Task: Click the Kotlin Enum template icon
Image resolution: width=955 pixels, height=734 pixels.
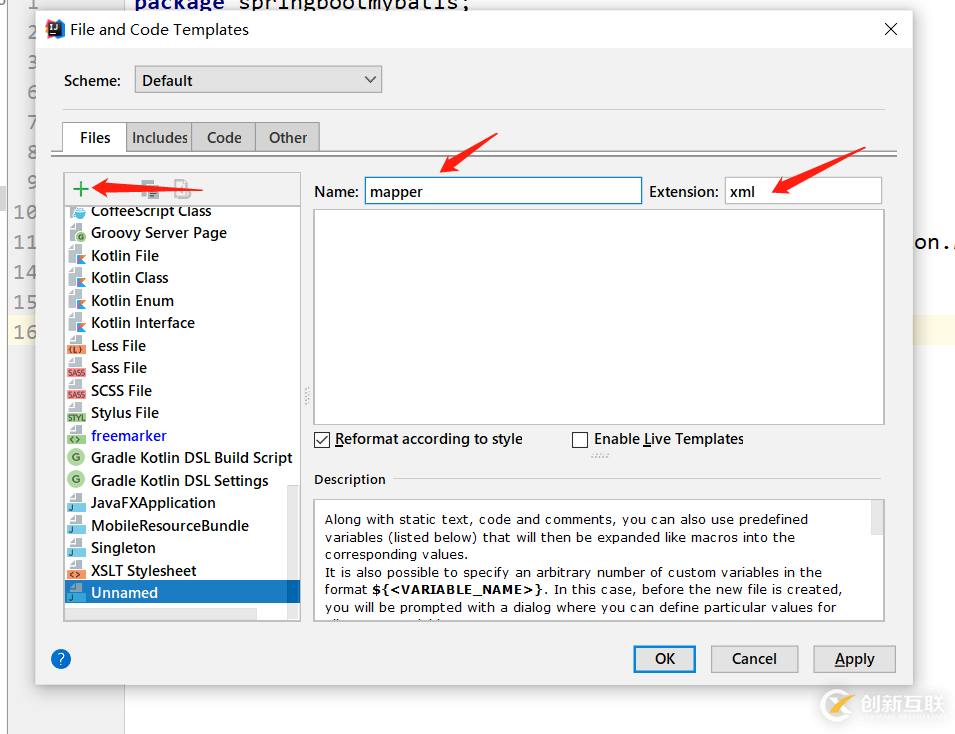Action: click(77, 301)
